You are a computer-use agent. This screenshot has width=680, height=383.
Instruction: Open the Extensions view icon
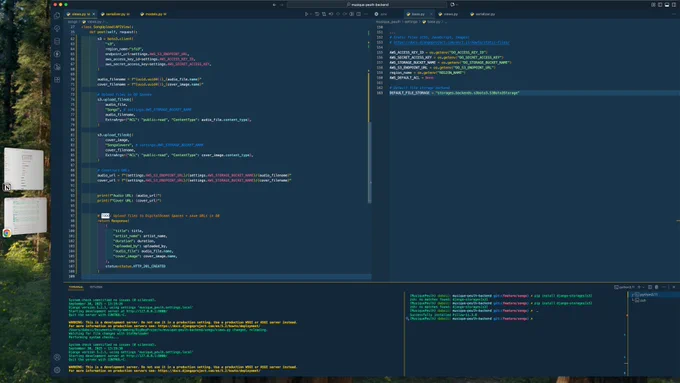tap(57, 80)
